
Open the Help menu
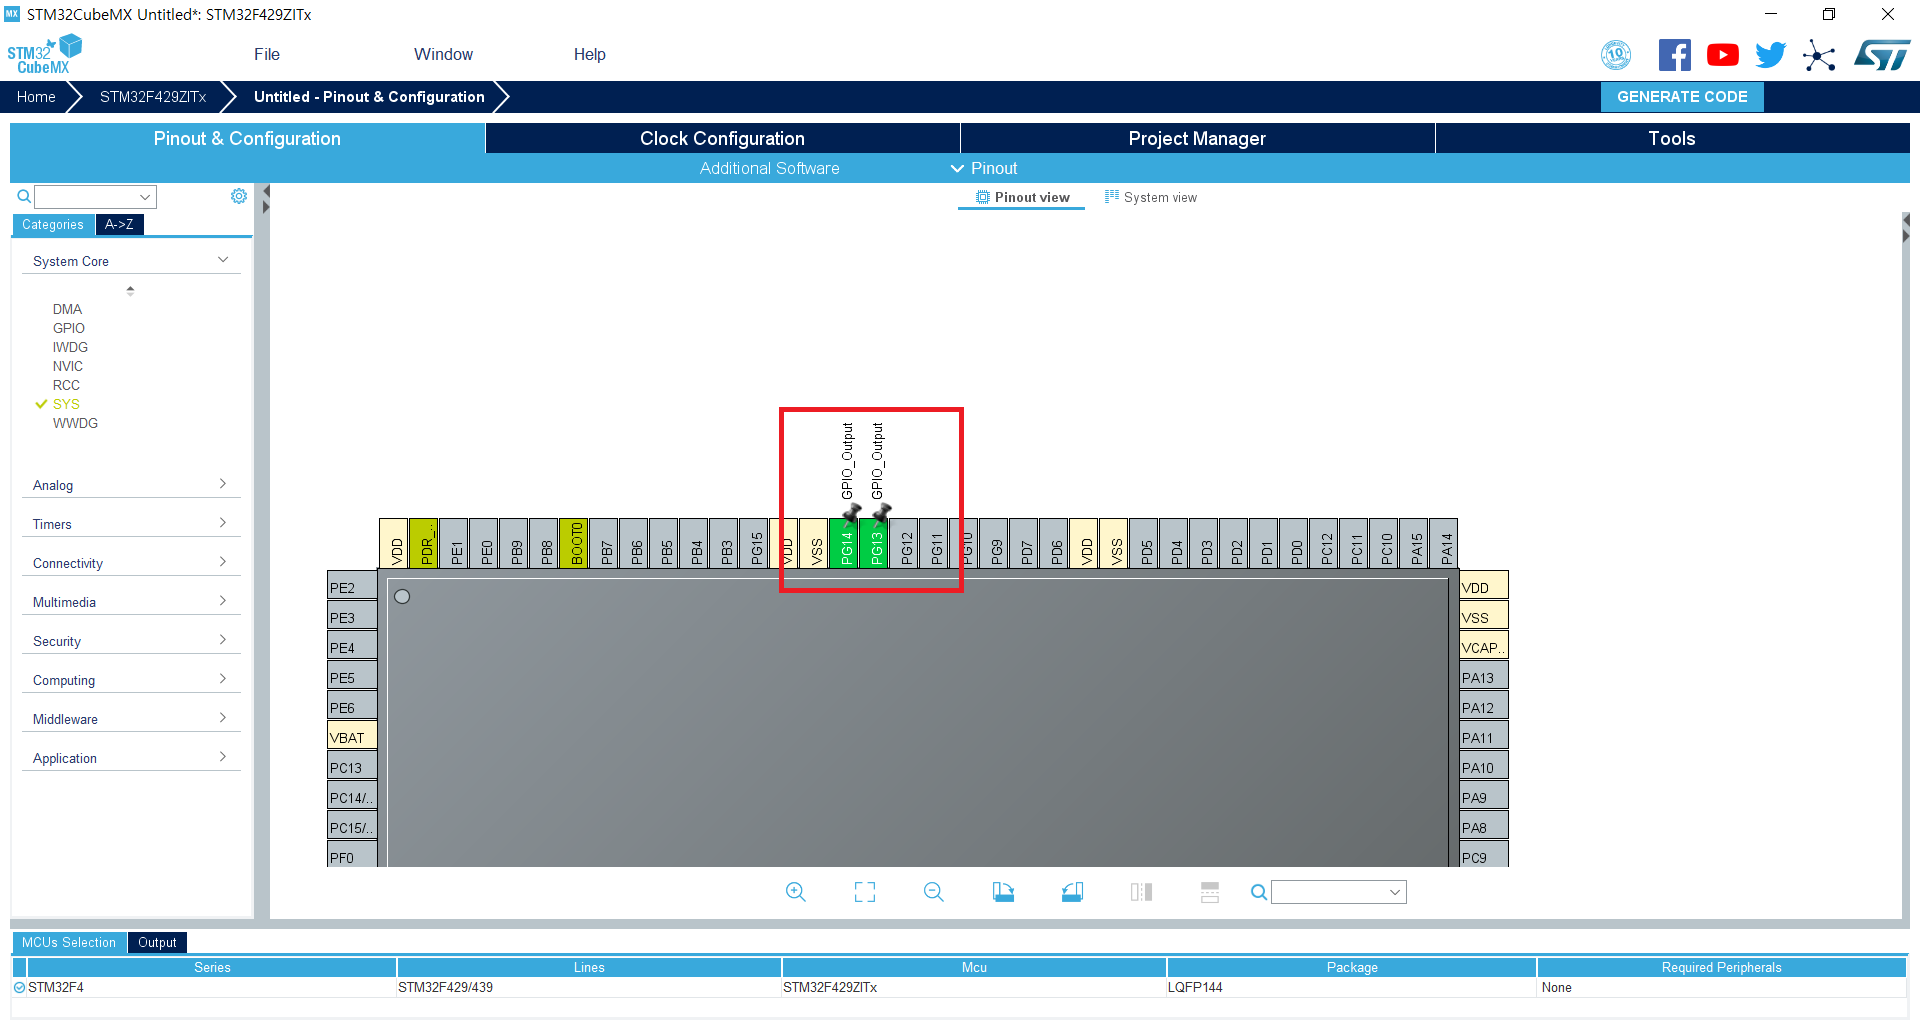click(590, 54)
